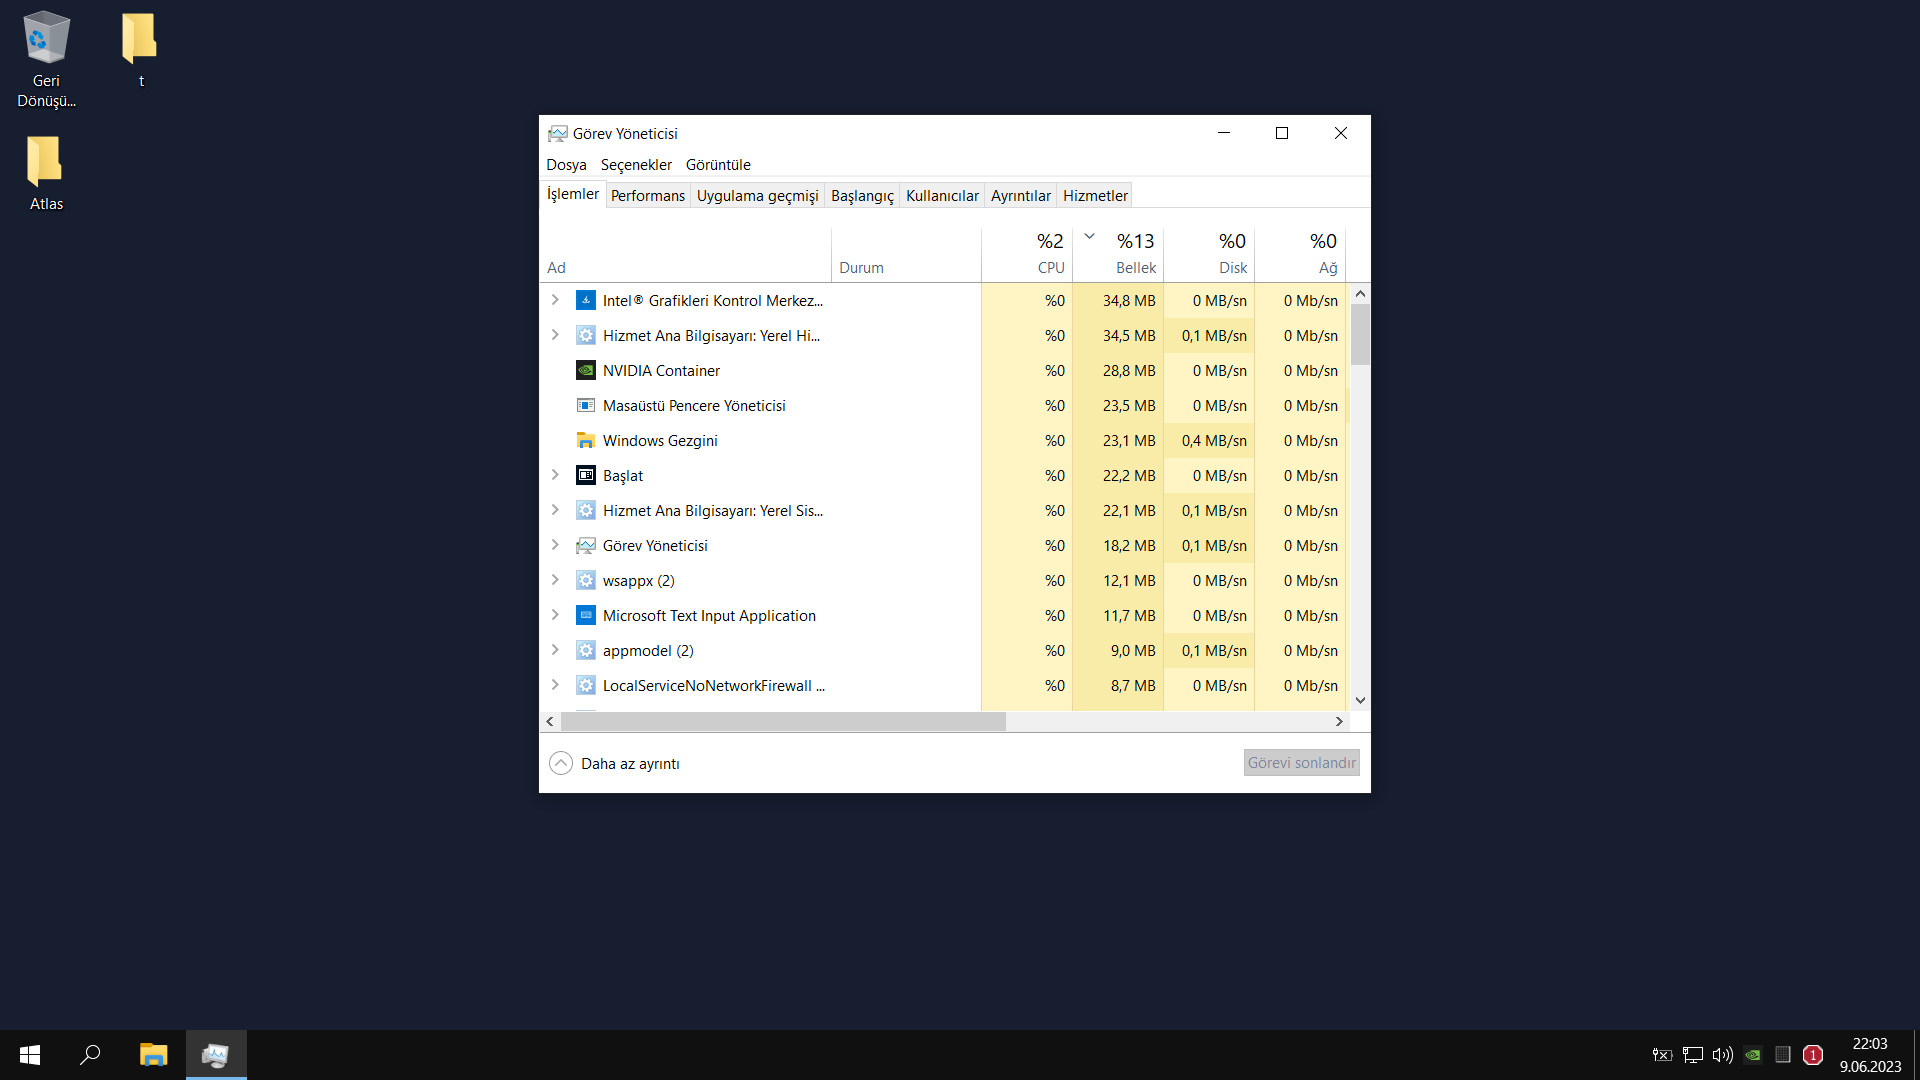Expand the wsappx (2) process group
The width and height of the screenshot is (1920, 1080).
555,580
